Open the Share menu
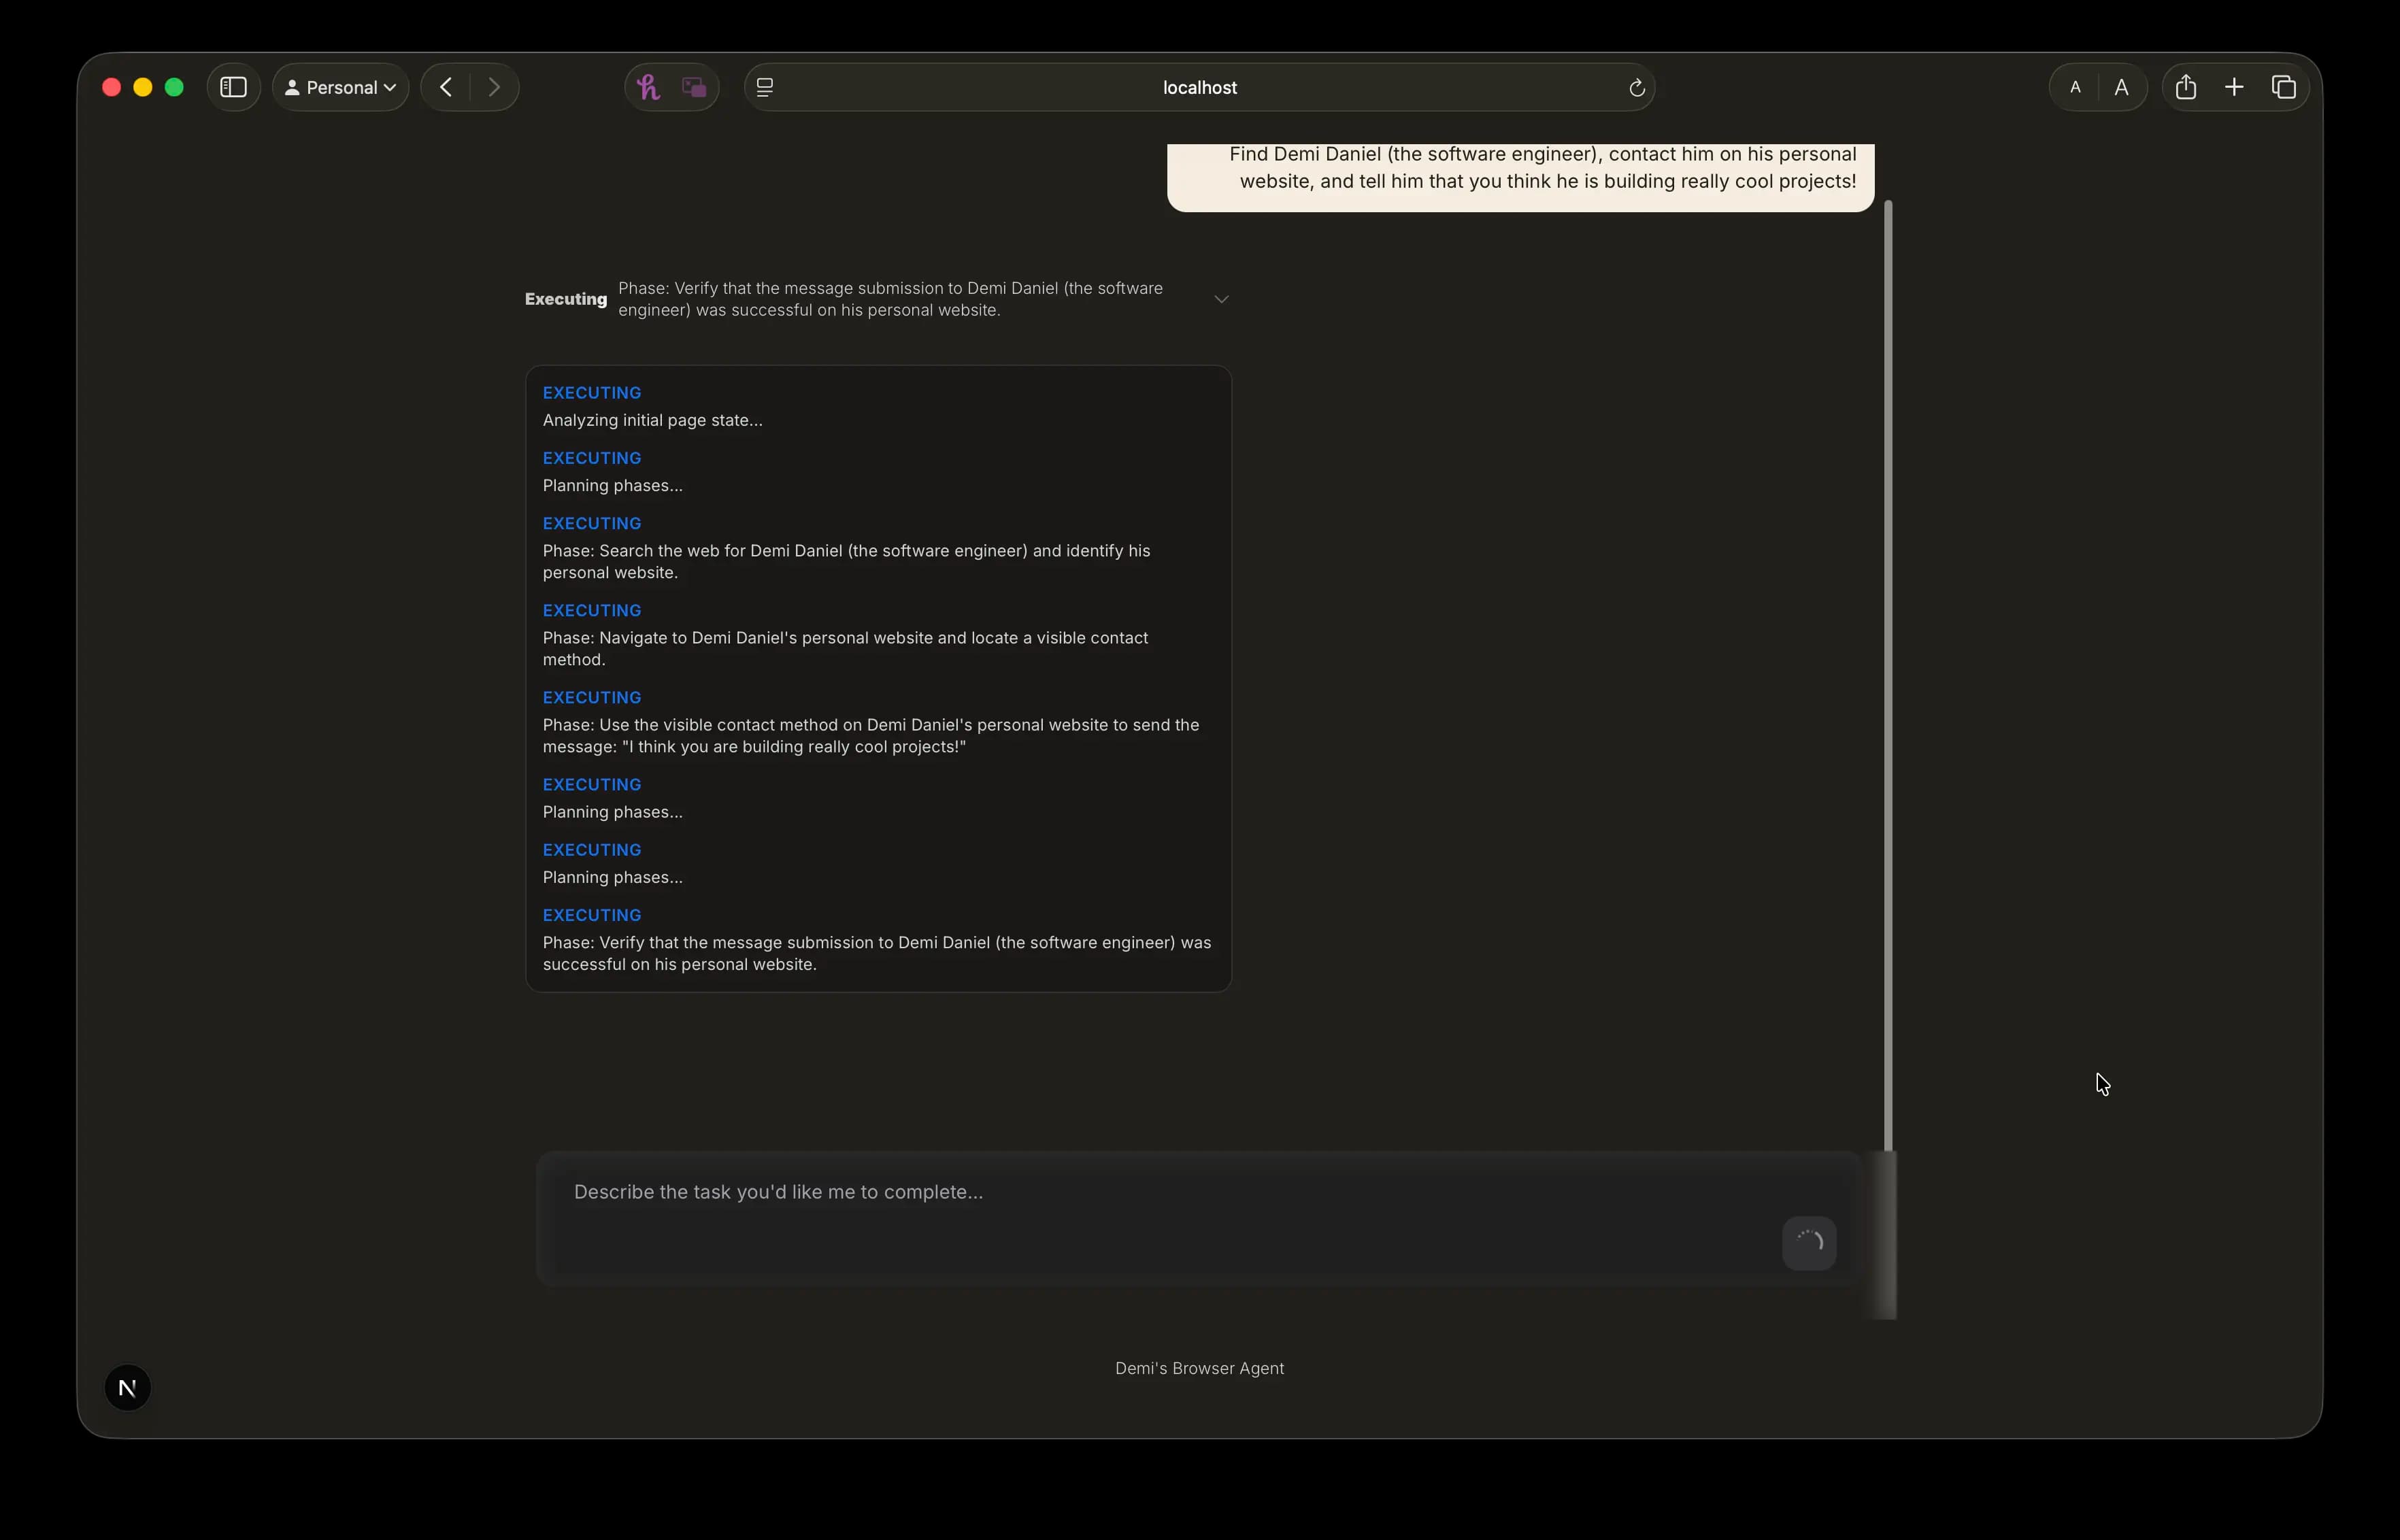The width and height of the screenshot is (2400, 1540). [2186, 87]
